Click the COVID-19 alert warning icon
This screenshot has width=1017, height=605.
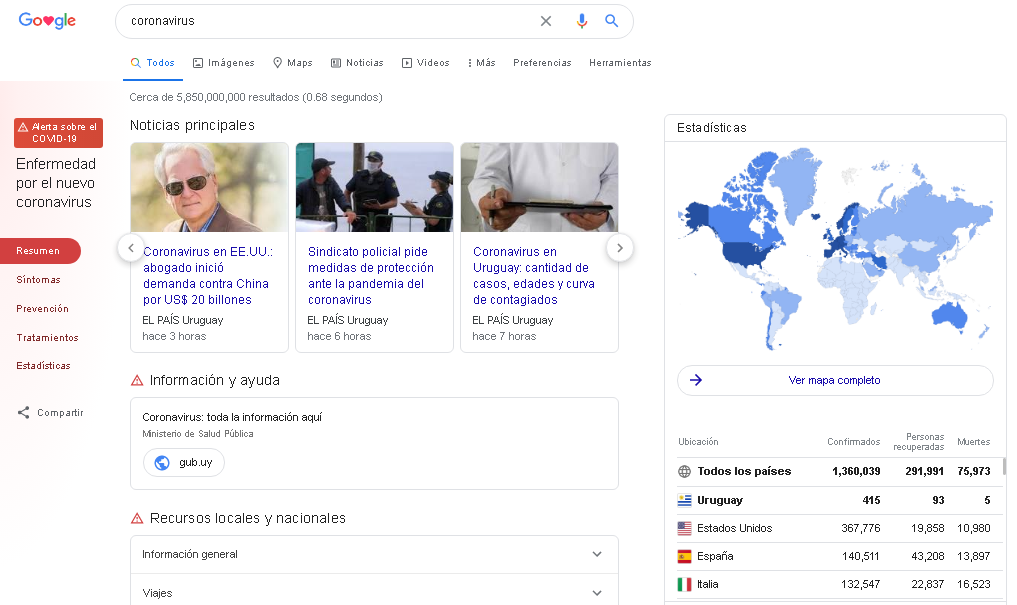click(24, 126)
